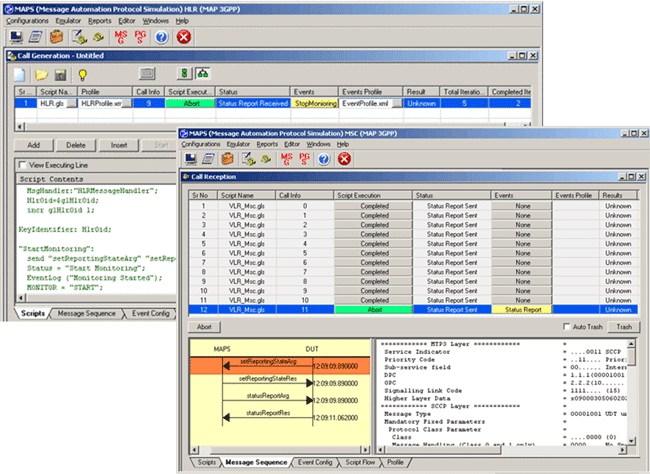
Task: Click red MSG icon in HLR toolbar
Action: [121, 37]
